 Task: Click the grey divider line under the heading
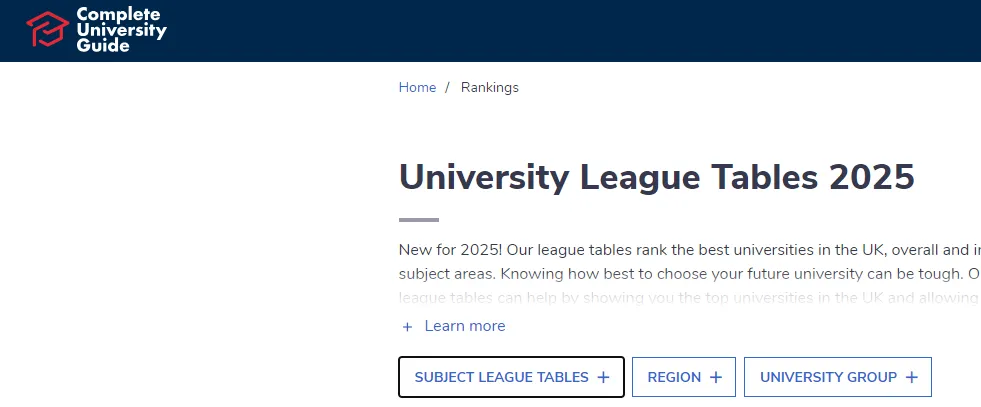pyautogui.click(x=419, y=220)
